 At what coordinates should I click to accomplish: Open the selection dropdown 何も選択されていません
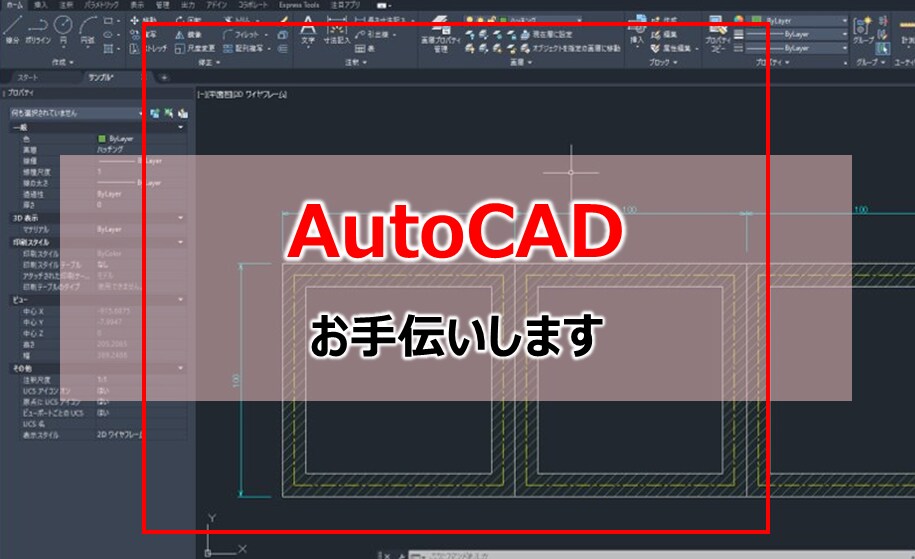pos(76,113)
